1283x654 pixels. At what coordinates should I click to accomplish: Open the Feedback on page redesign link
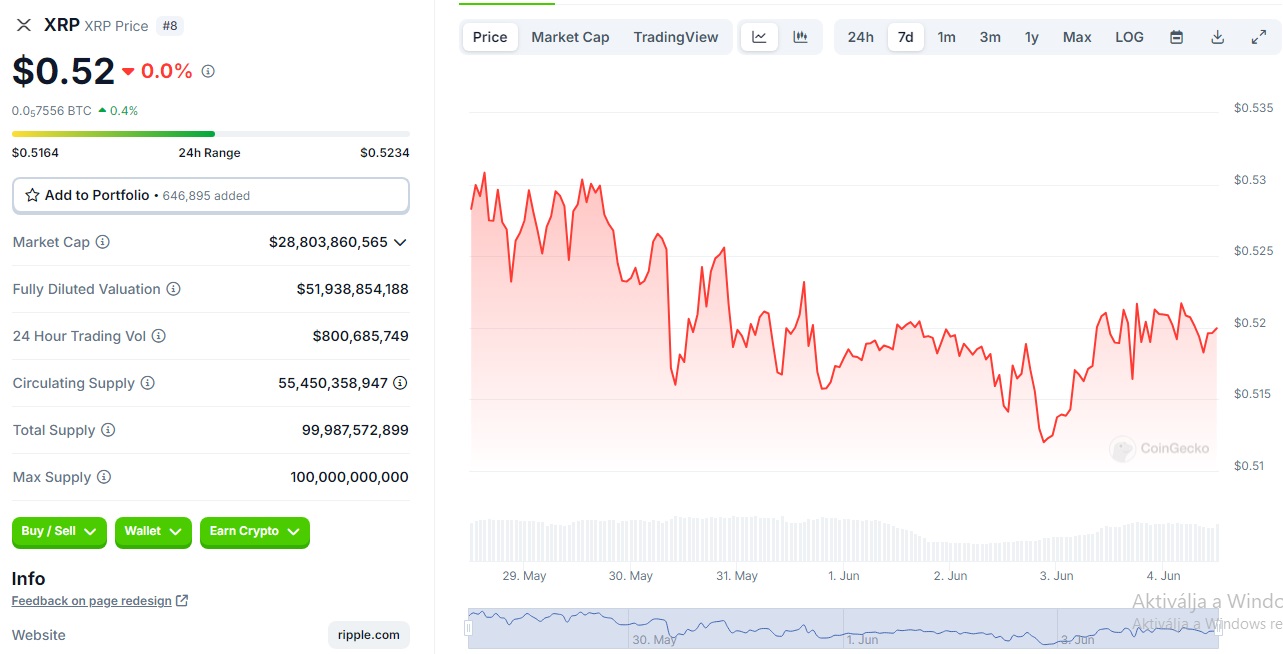click(92, 601)
